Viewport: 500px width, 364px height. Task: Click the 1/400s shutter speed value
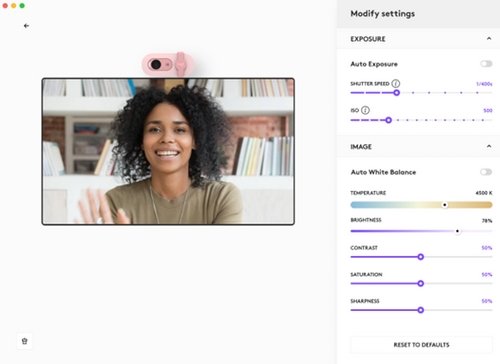[484, 84]
